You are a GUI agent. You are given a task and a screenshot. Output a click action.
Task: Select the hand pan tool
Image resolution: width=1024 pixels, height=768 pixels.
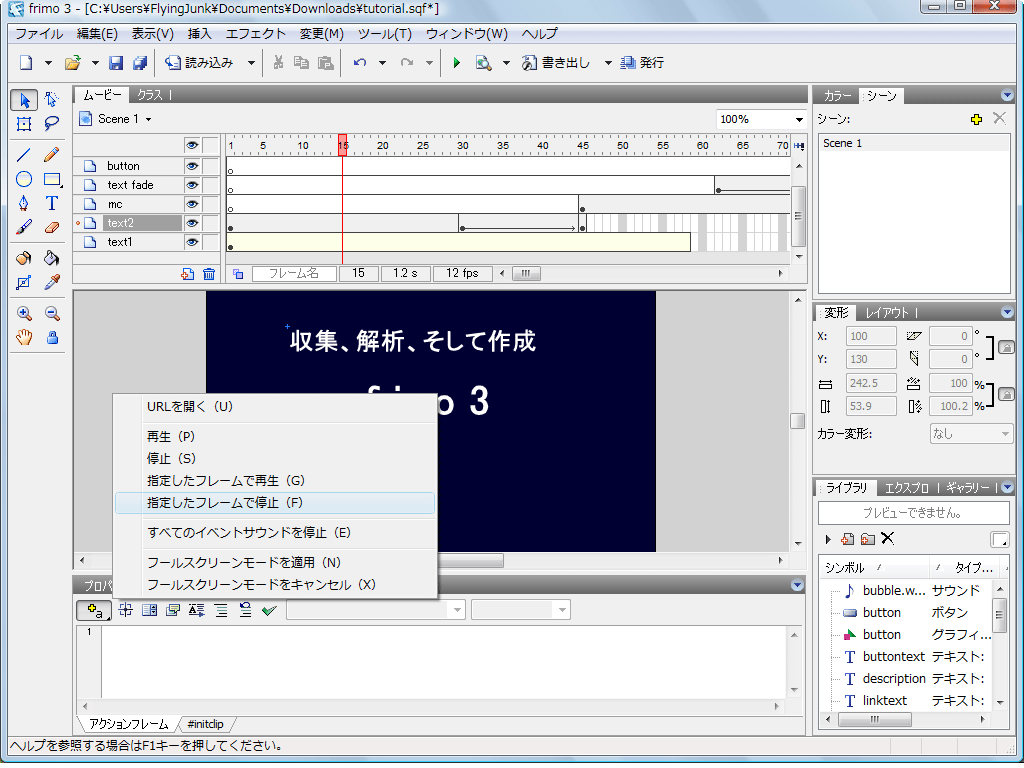[x=24, y=338]
